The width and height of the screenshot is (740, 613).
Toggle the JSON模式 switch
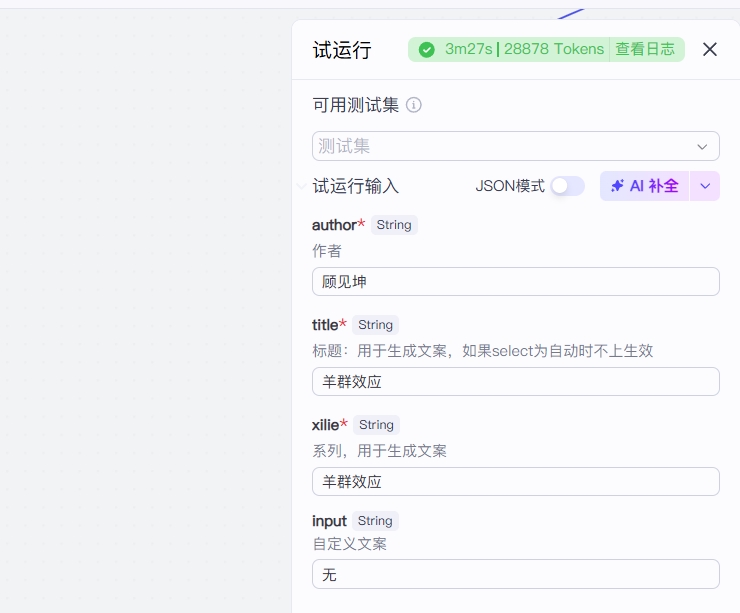click(x=567, y=186)
